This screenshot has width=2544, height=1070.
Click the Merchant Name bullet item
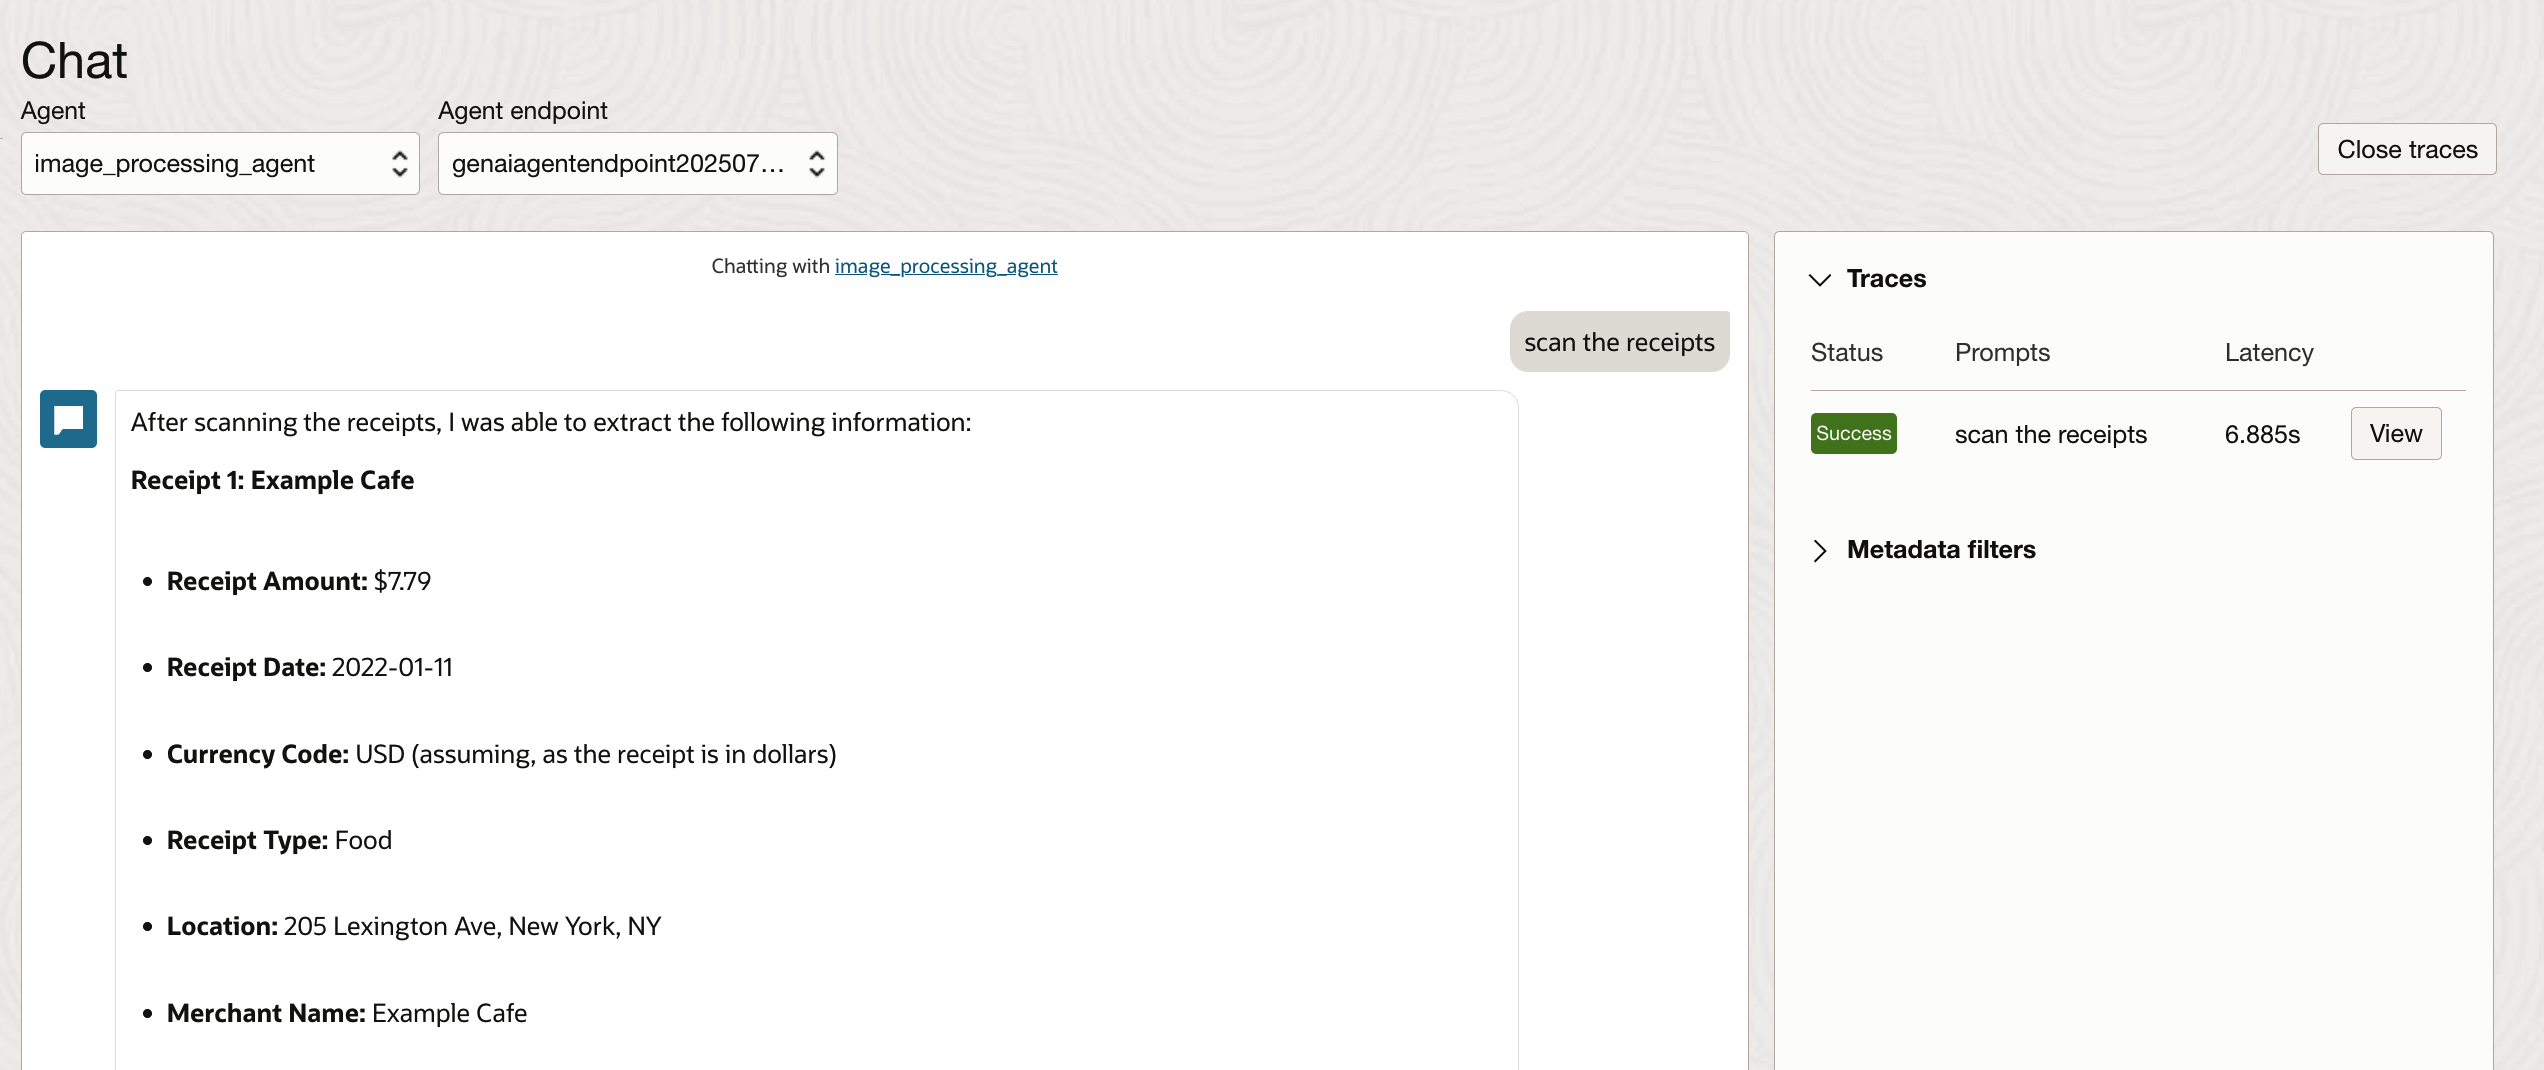[346, 1013]
